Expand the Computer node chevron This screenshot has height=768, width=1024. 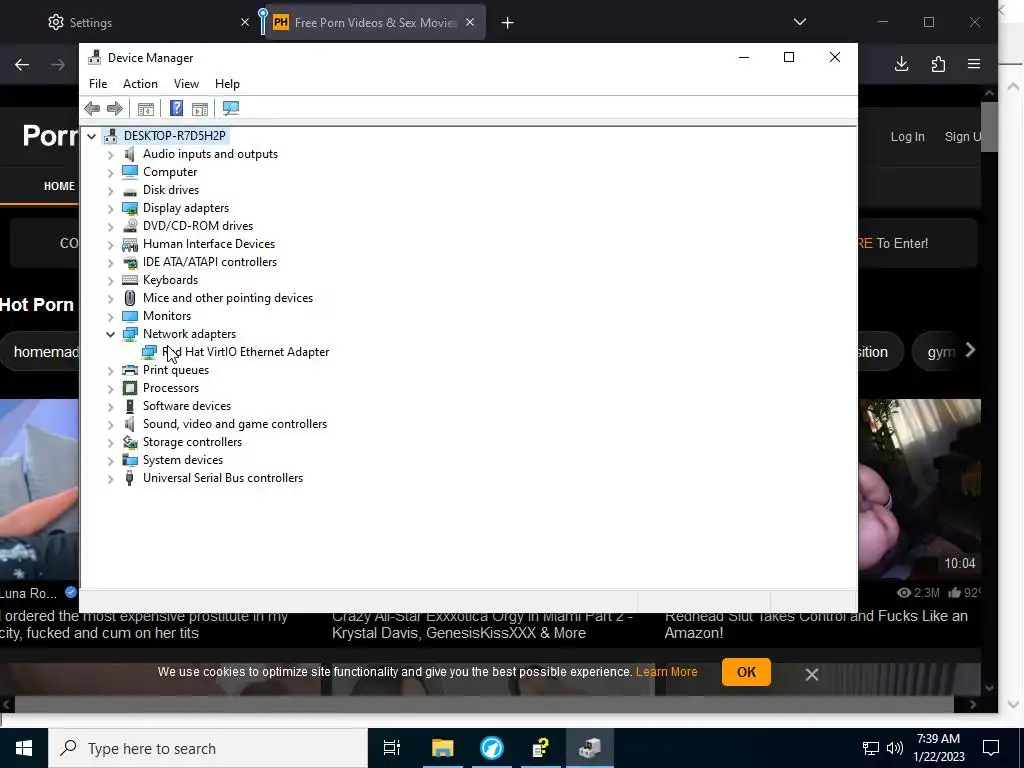[110, 172]
